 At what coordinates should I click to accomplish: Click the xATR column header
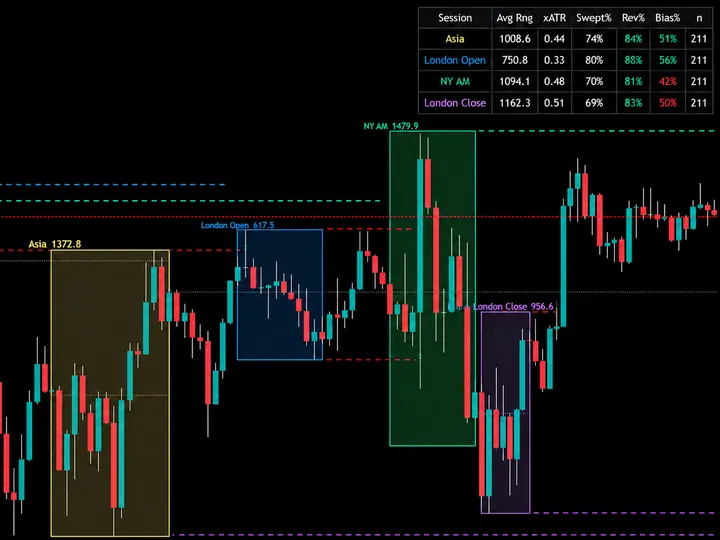(x=554, y=18)
